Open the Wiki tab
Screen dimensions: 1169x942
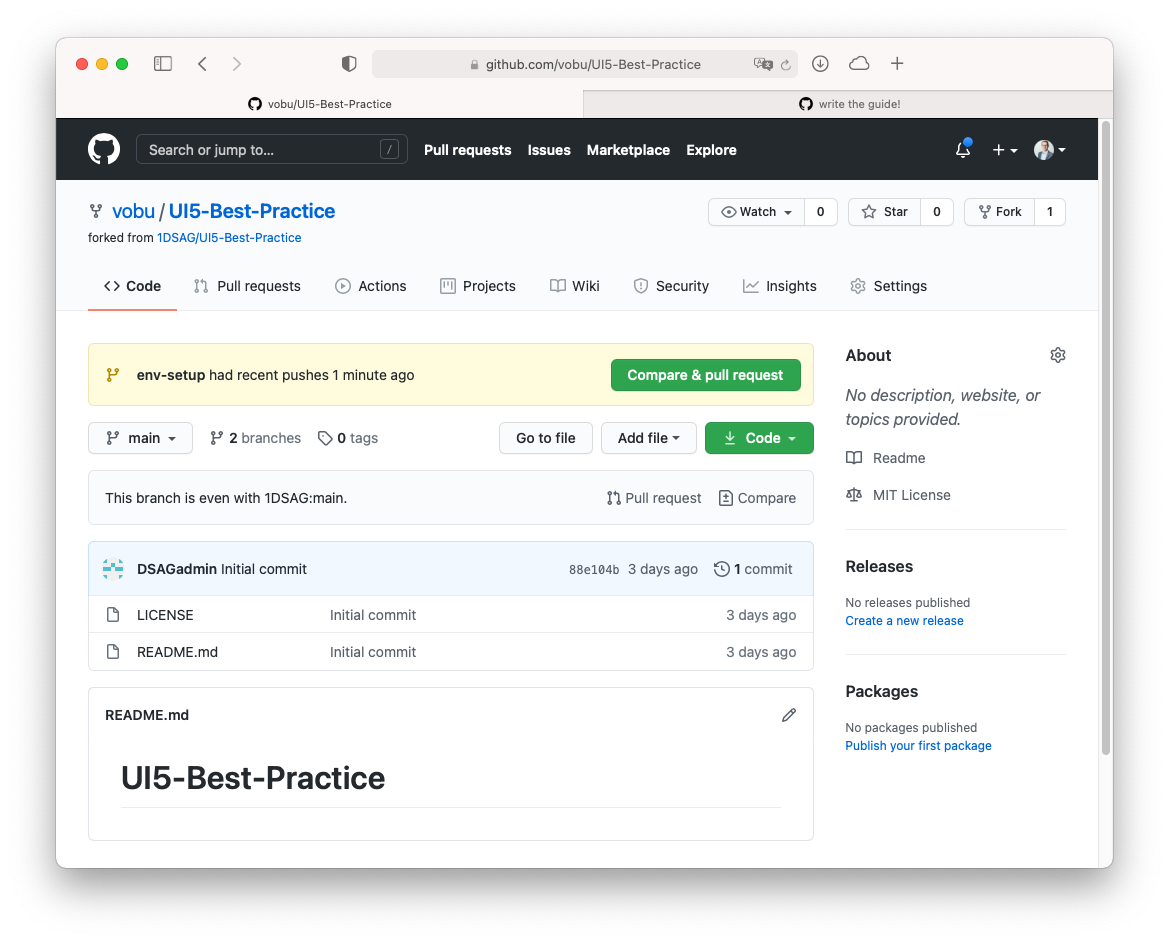click(574, 286)
